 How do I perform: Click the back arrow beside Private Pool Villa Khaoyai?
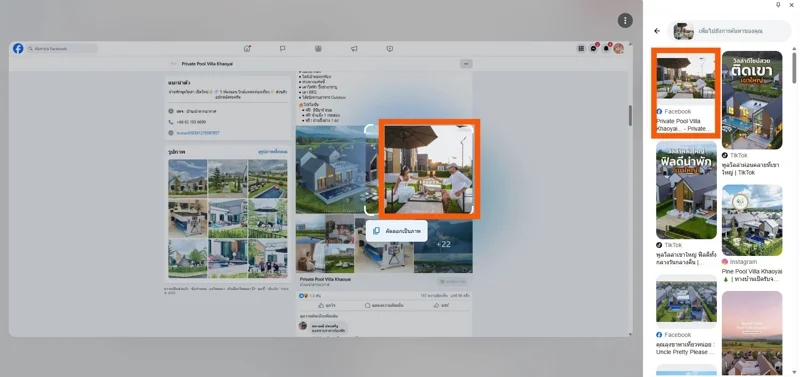(x=173, y=64)
